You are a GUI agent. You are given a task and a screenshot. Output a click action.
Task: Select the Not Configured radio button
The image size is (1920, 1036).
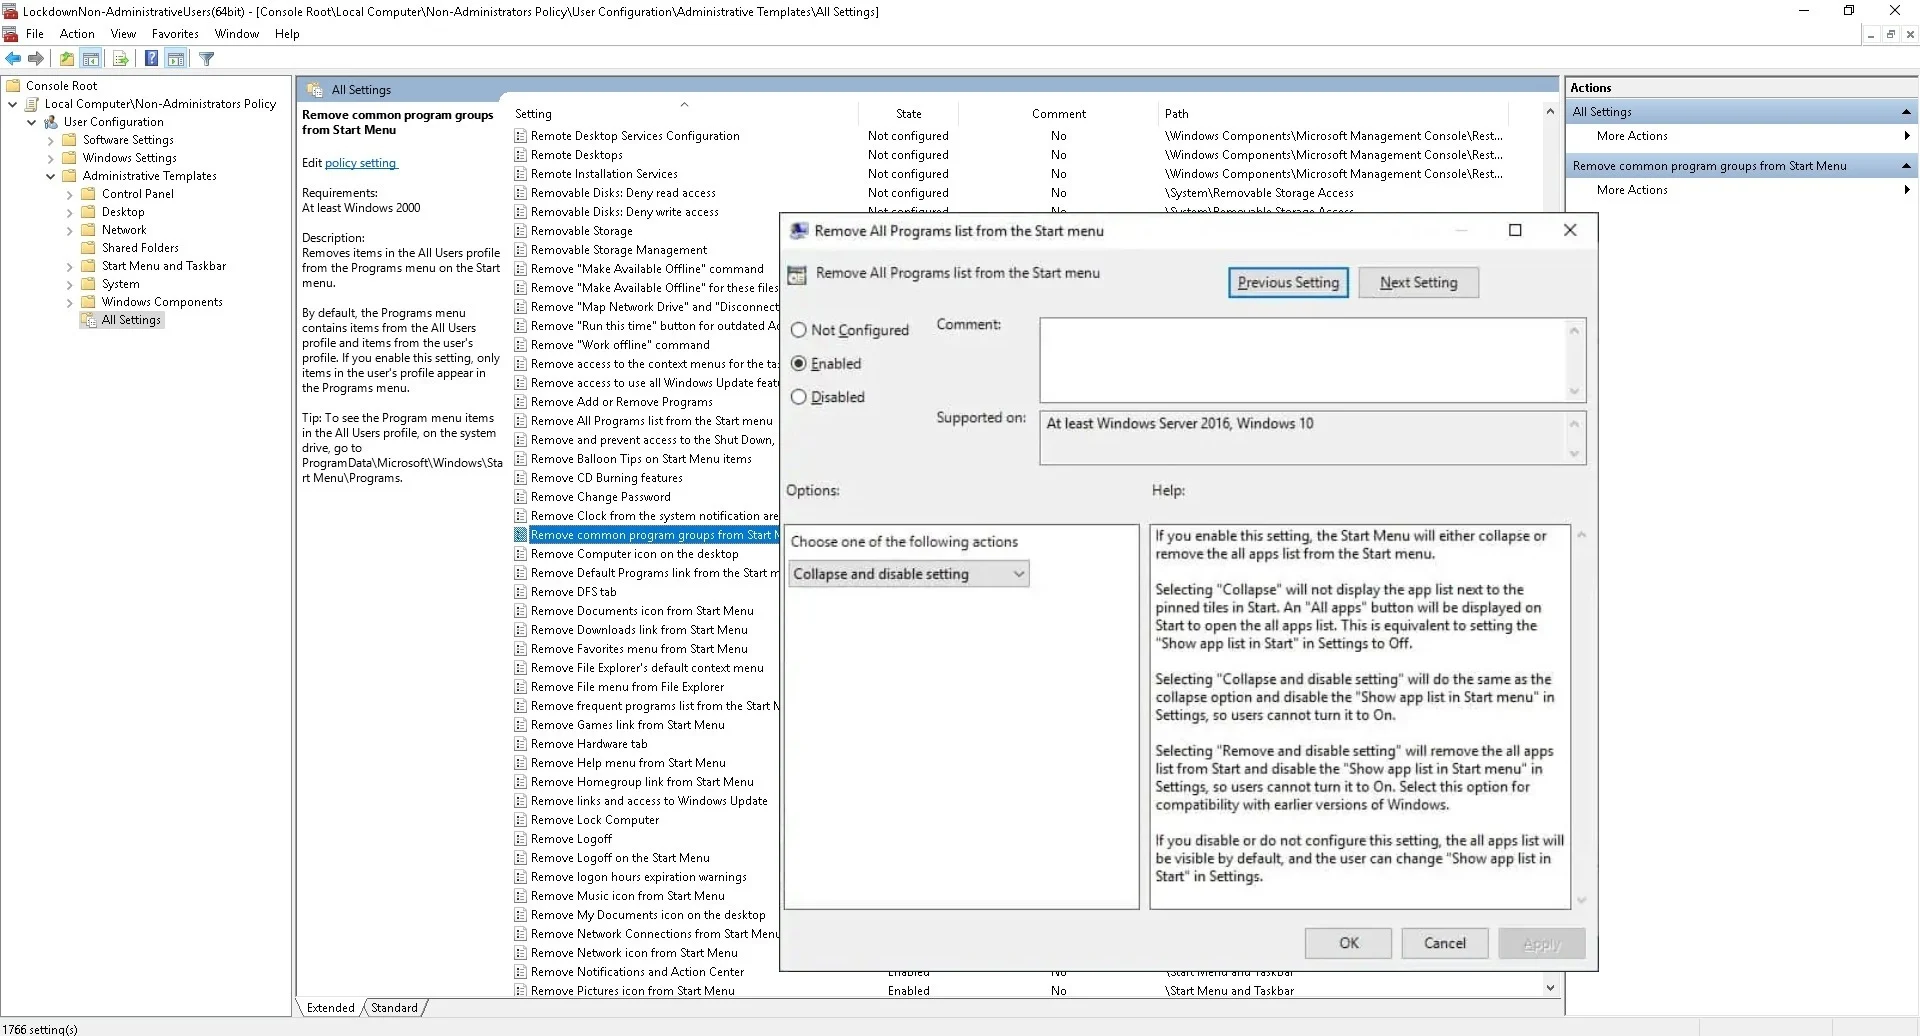tap(798, 329)
